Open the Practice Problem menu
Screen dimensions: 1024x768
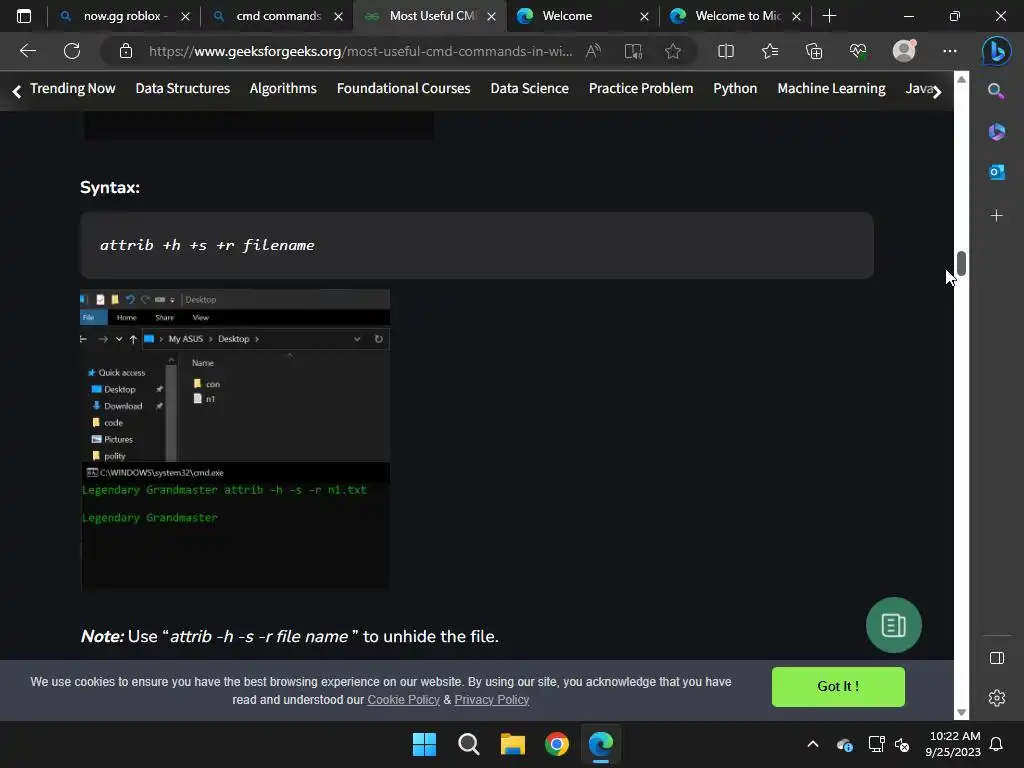(641, 88)
